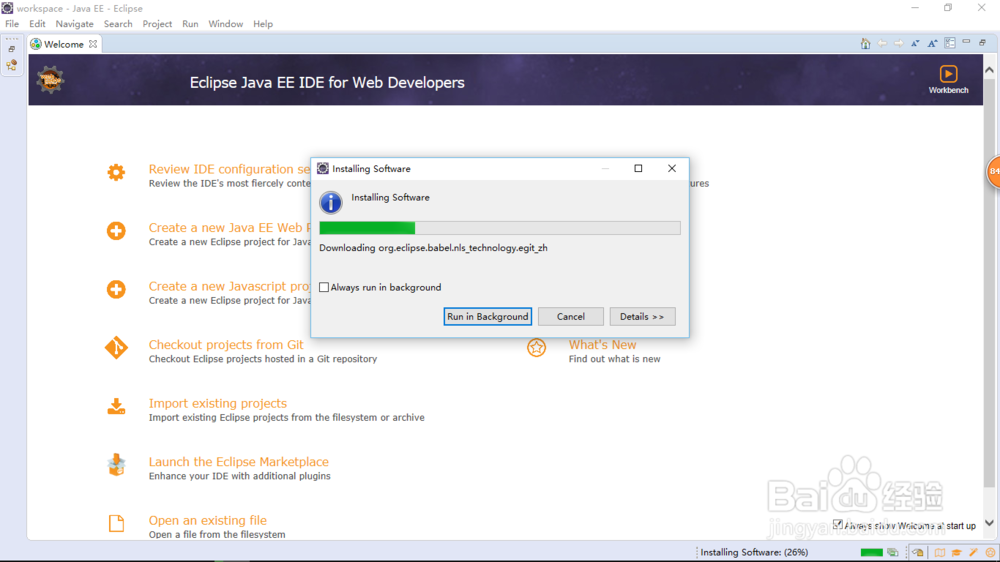Click Welcome page scrollbar down arrow
This screenshot has height=562, width=1000.
(x=989, y=523)
